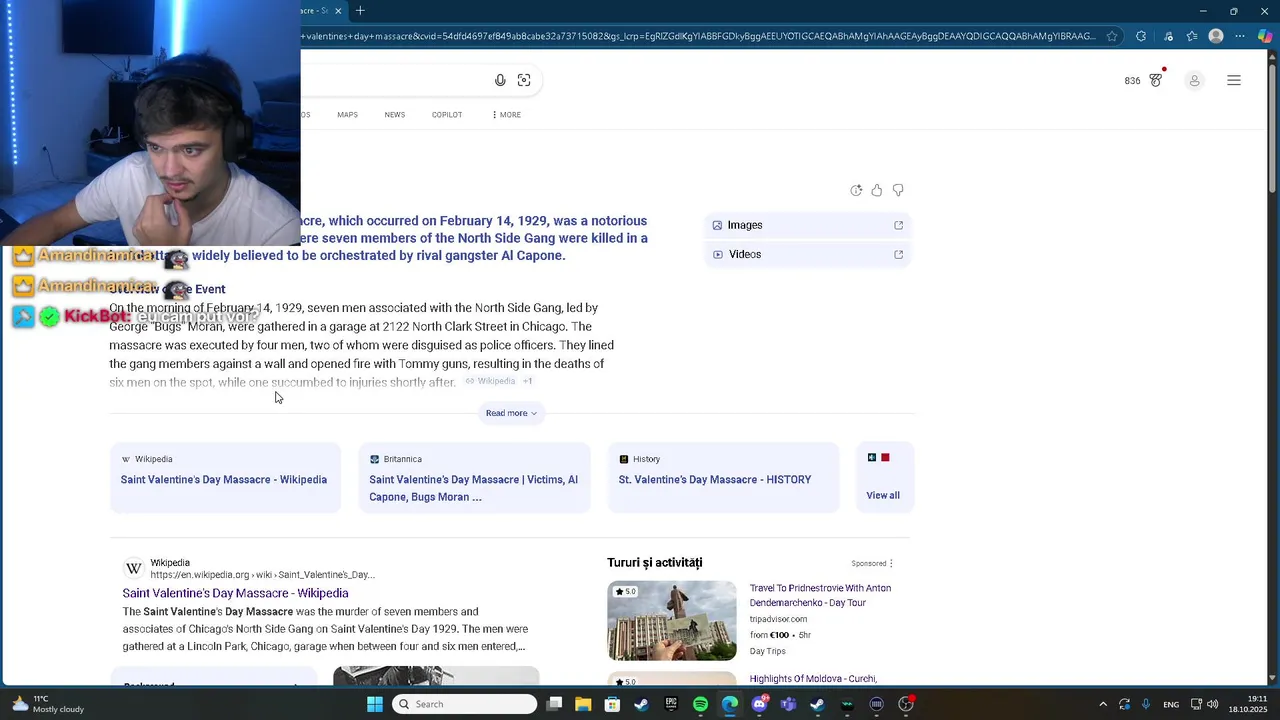Open the weather widget Mostly cloudy
1280x720 pixels.
48,704
